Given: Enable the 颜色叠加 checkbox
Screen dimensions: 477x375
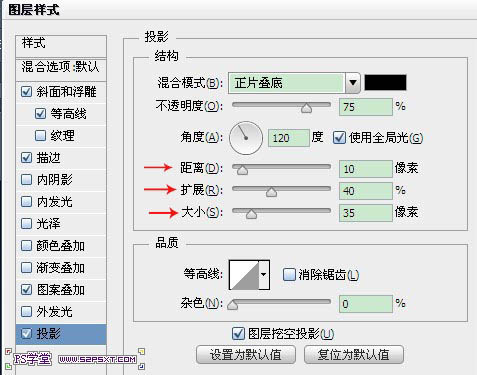Looking at the screenshot, I should pos(26,246).
